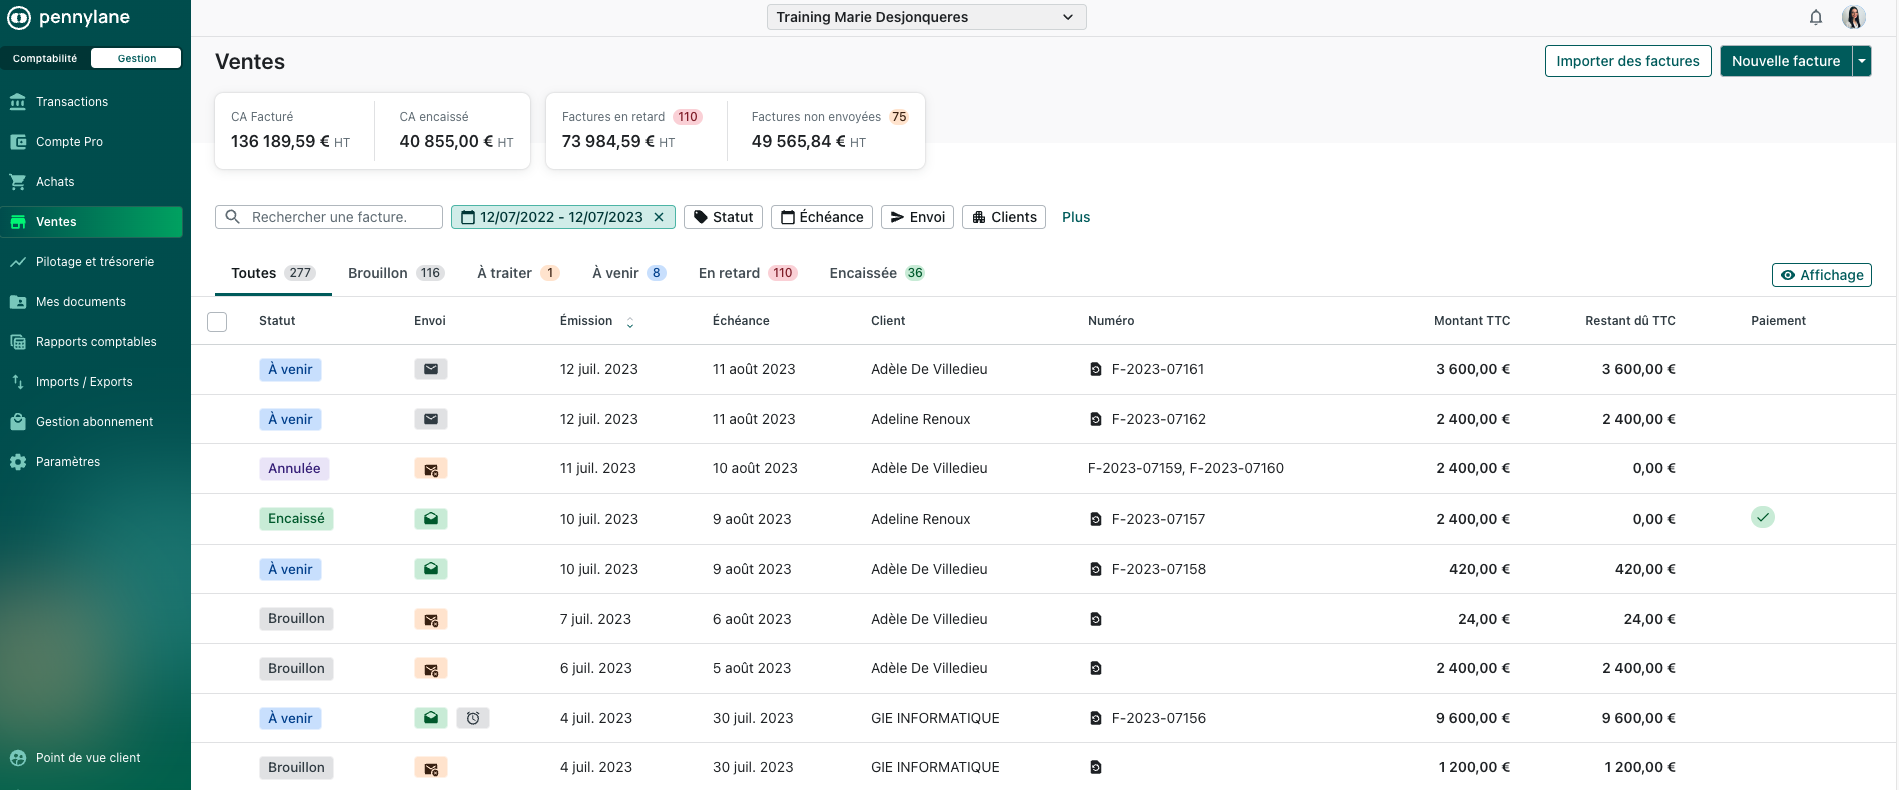Viewport: 1899px width, 790px height.
Task: Click the Encaissé status badge
Action: 296,519
